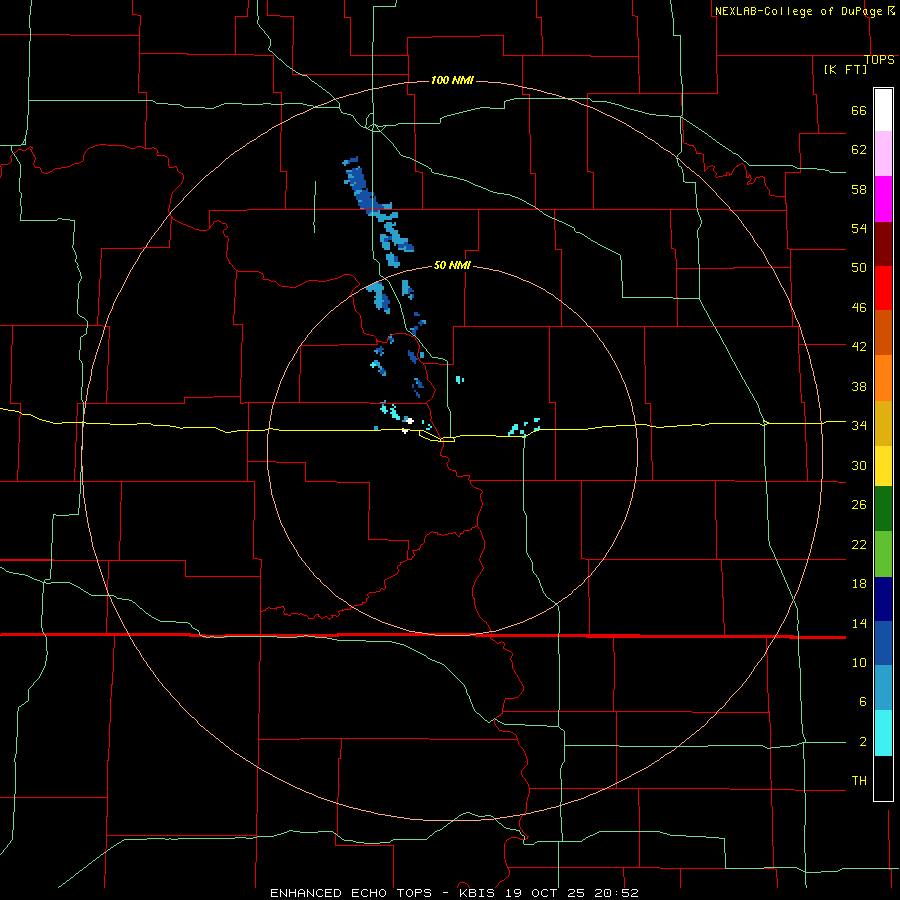Viewport: 900px width, 900px height.
Task: Click the legend value '14'
Action: (859, 623)
